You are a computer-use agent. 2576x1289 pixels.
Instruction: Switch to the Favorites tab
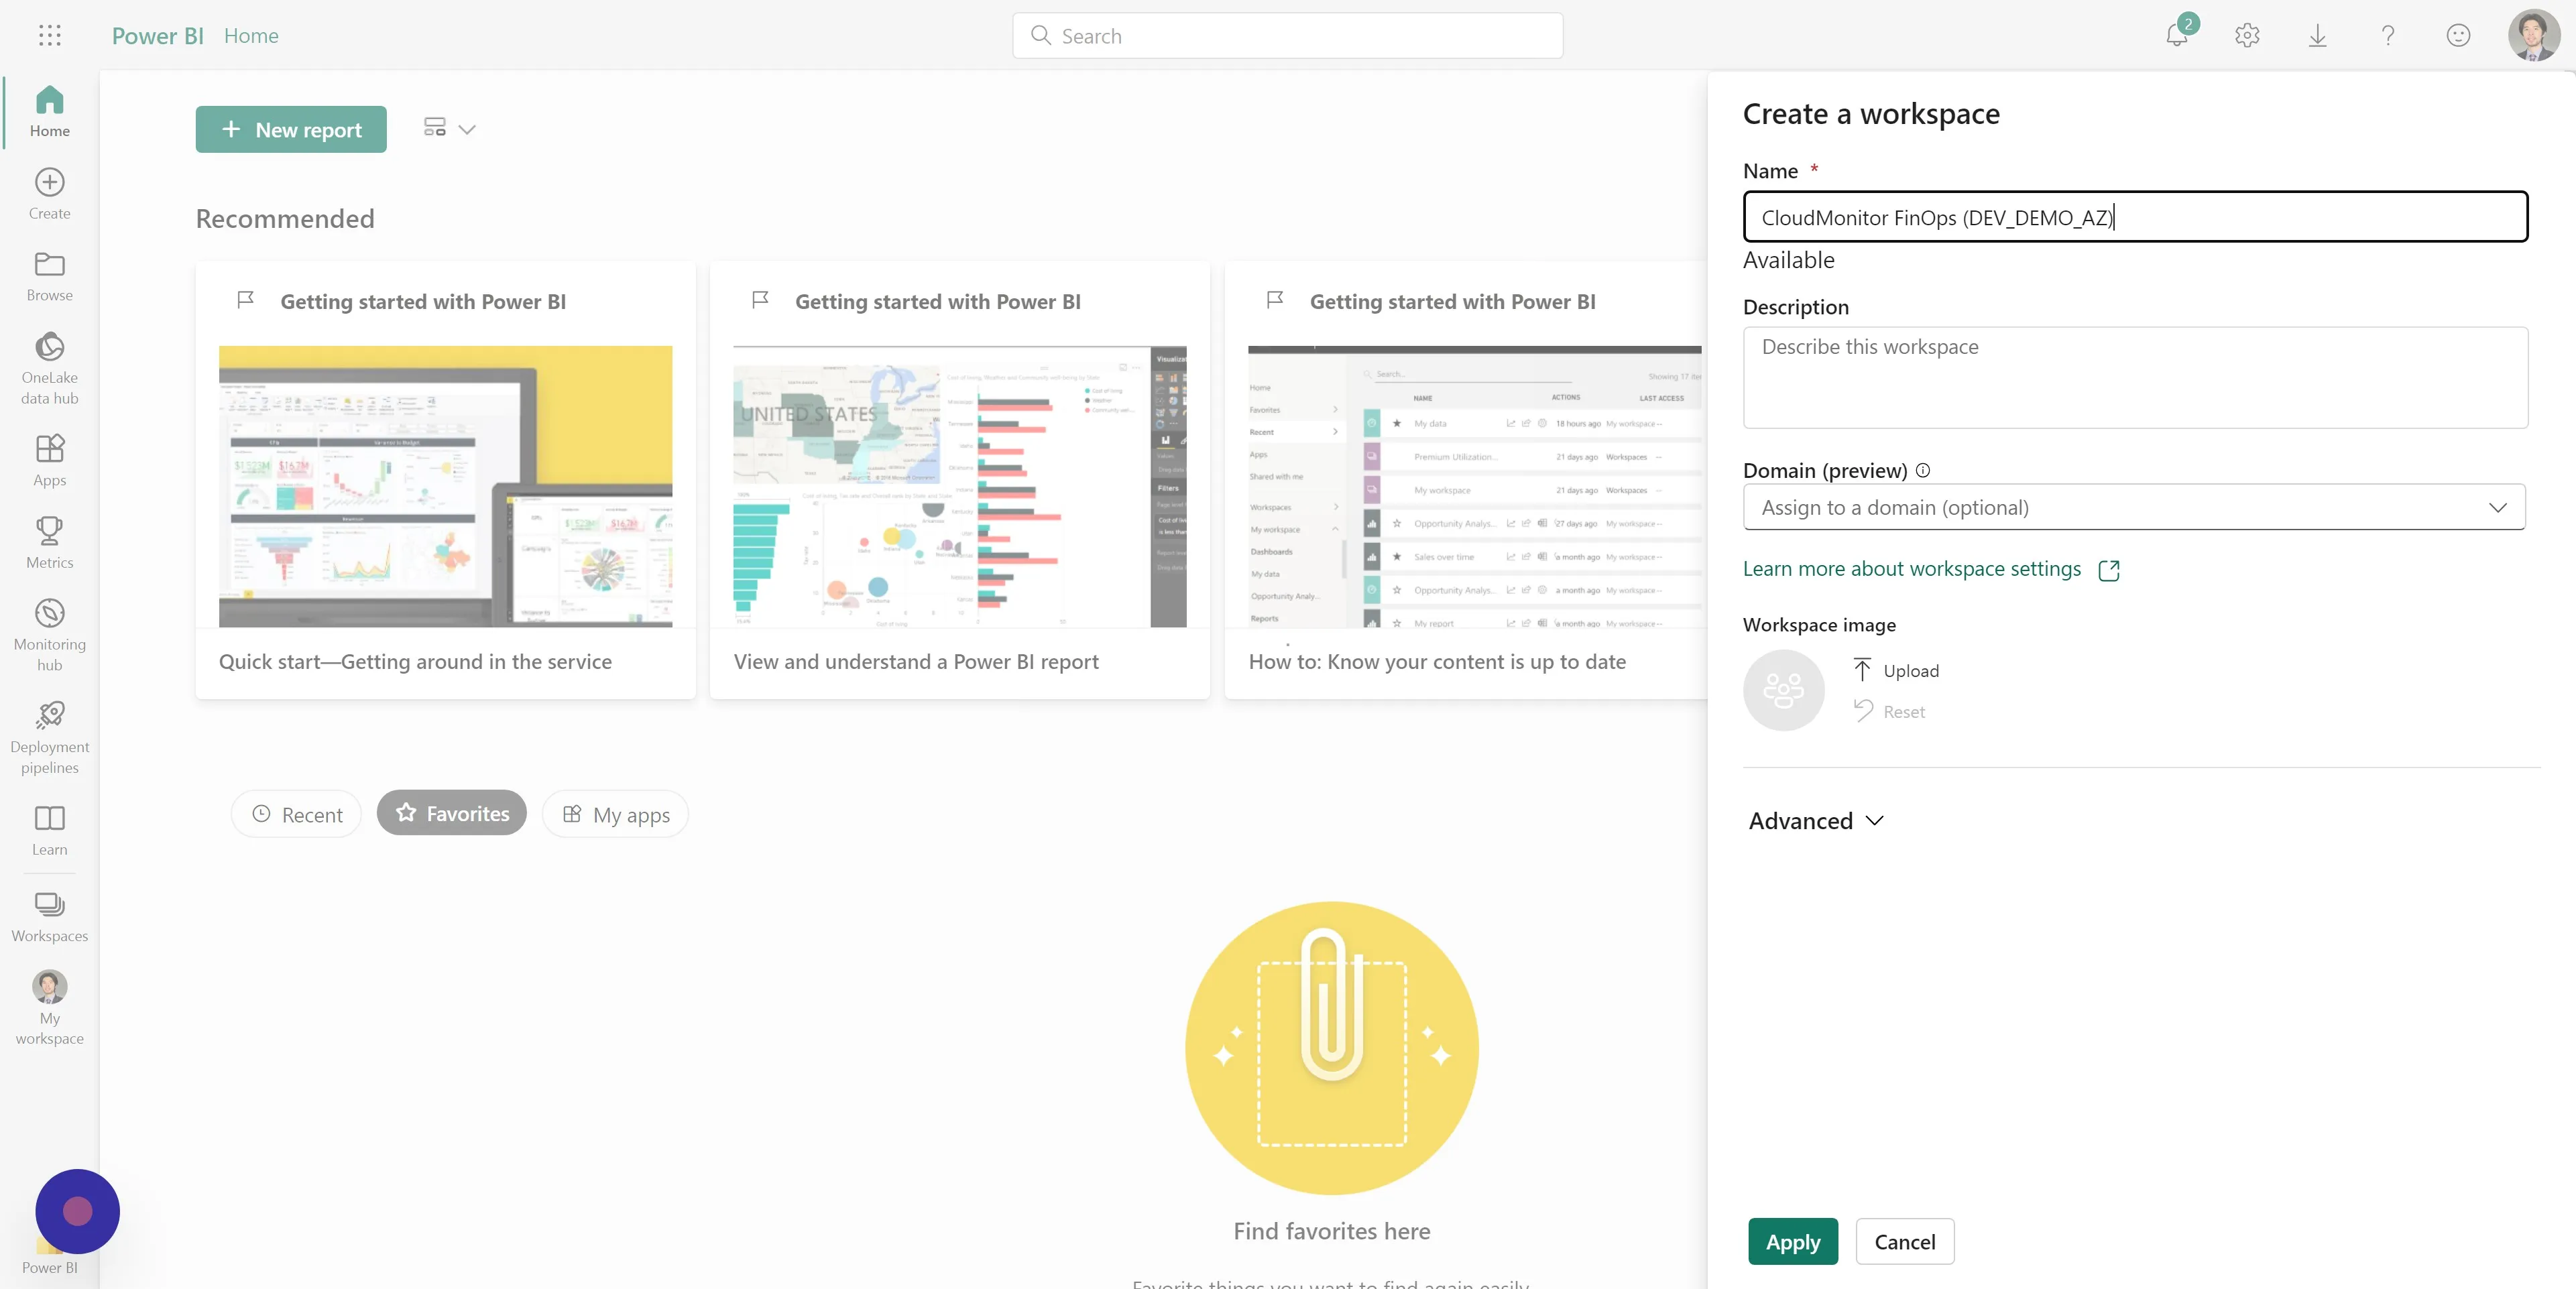pos(452,813)
